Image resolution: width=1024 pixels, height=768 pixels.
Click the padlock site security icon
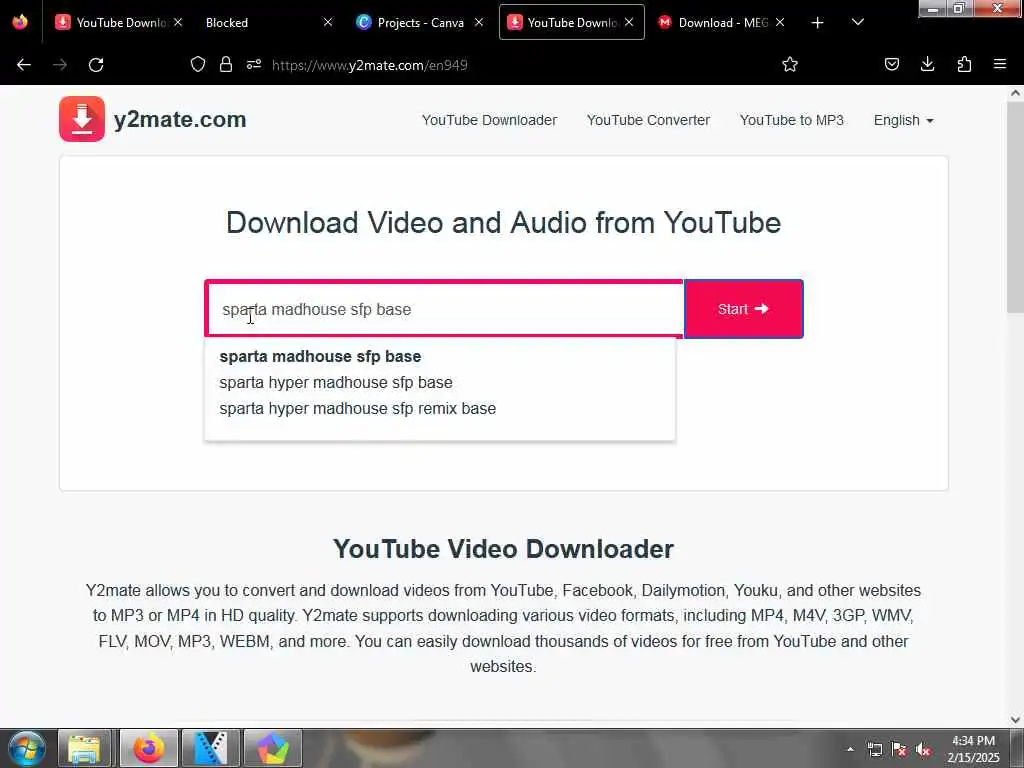(x=226, y=64)
